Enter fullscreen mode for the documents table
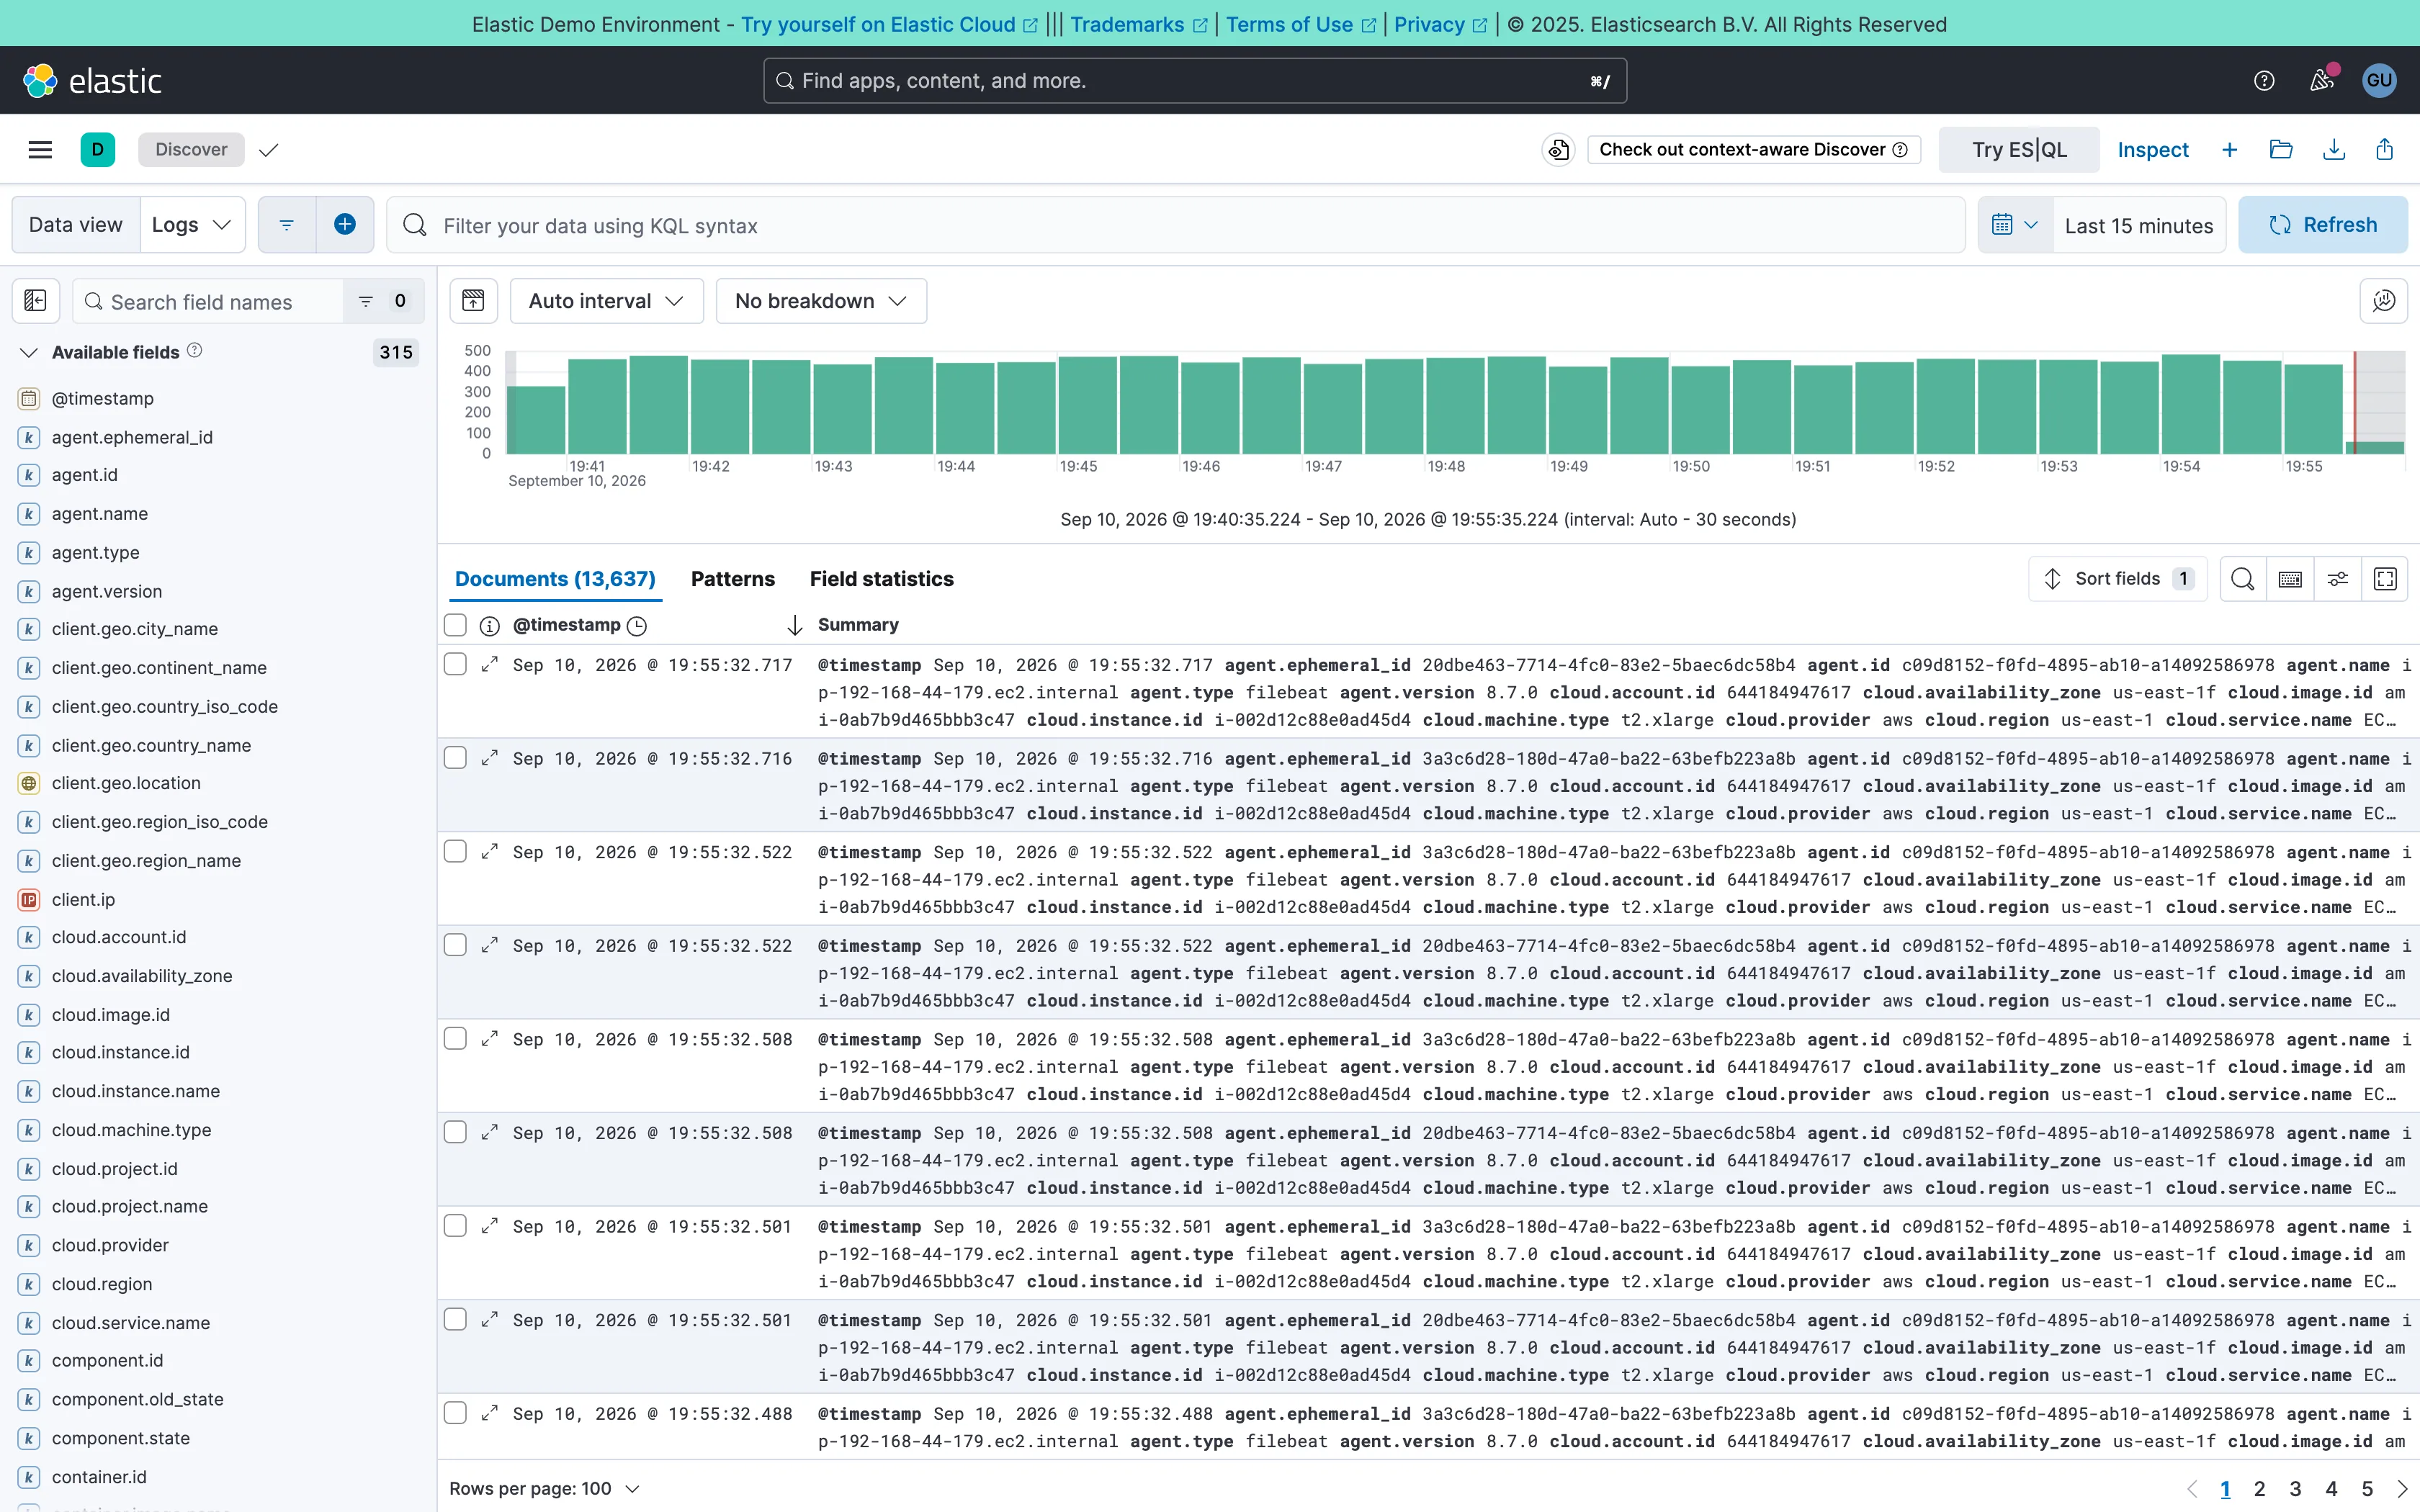 (x=2385, y=579)
